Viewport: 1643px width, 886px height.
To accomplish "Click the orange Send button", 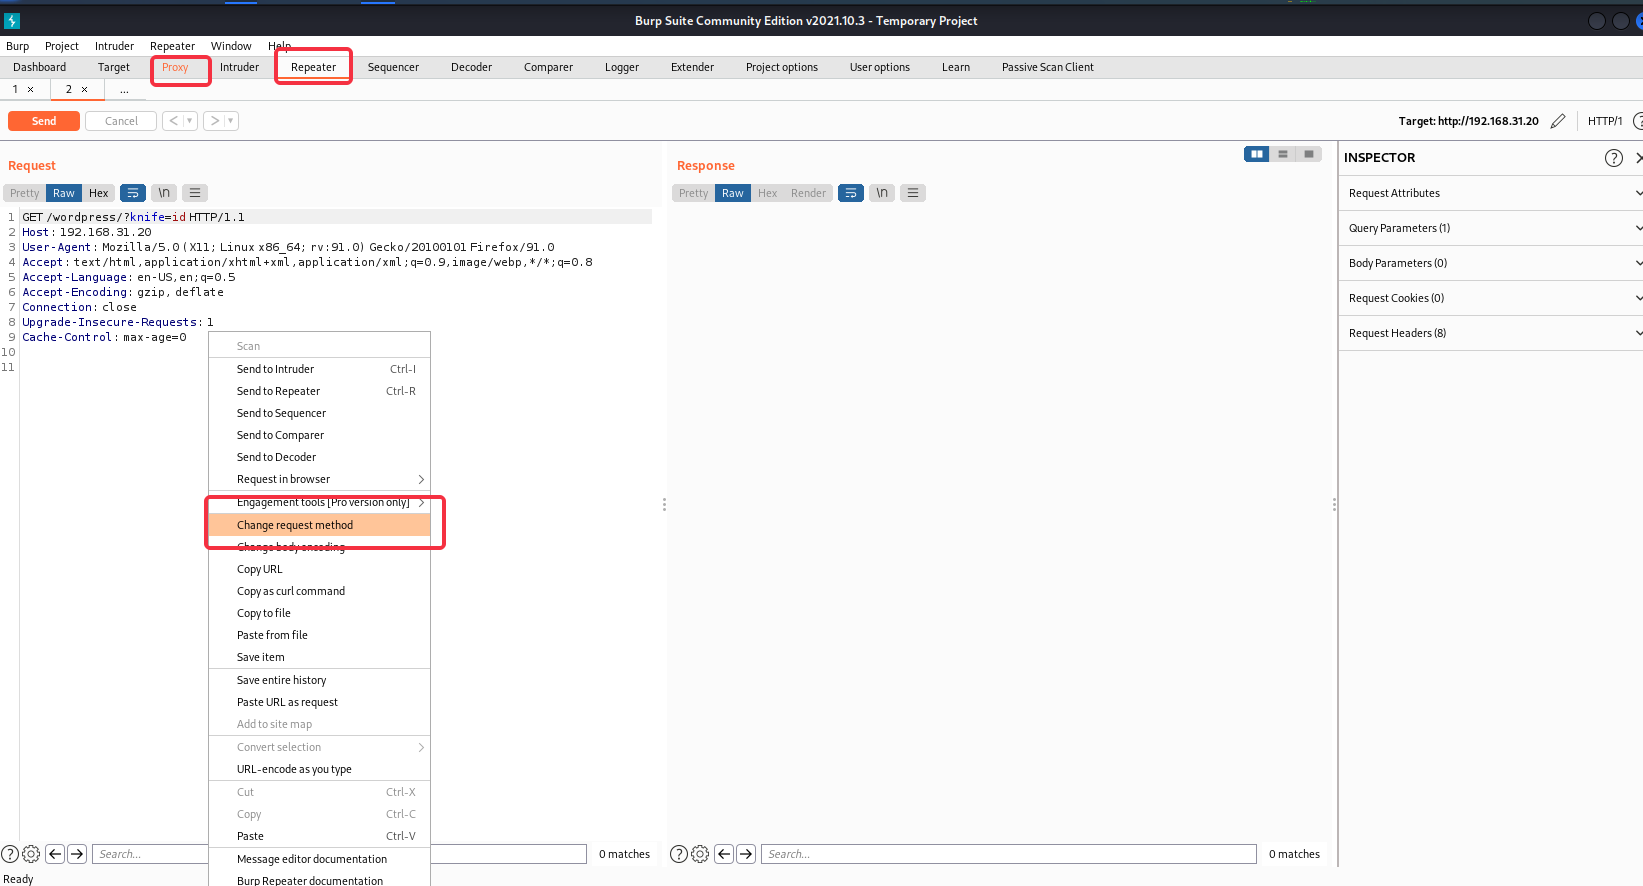I will (x=44, y=121).
